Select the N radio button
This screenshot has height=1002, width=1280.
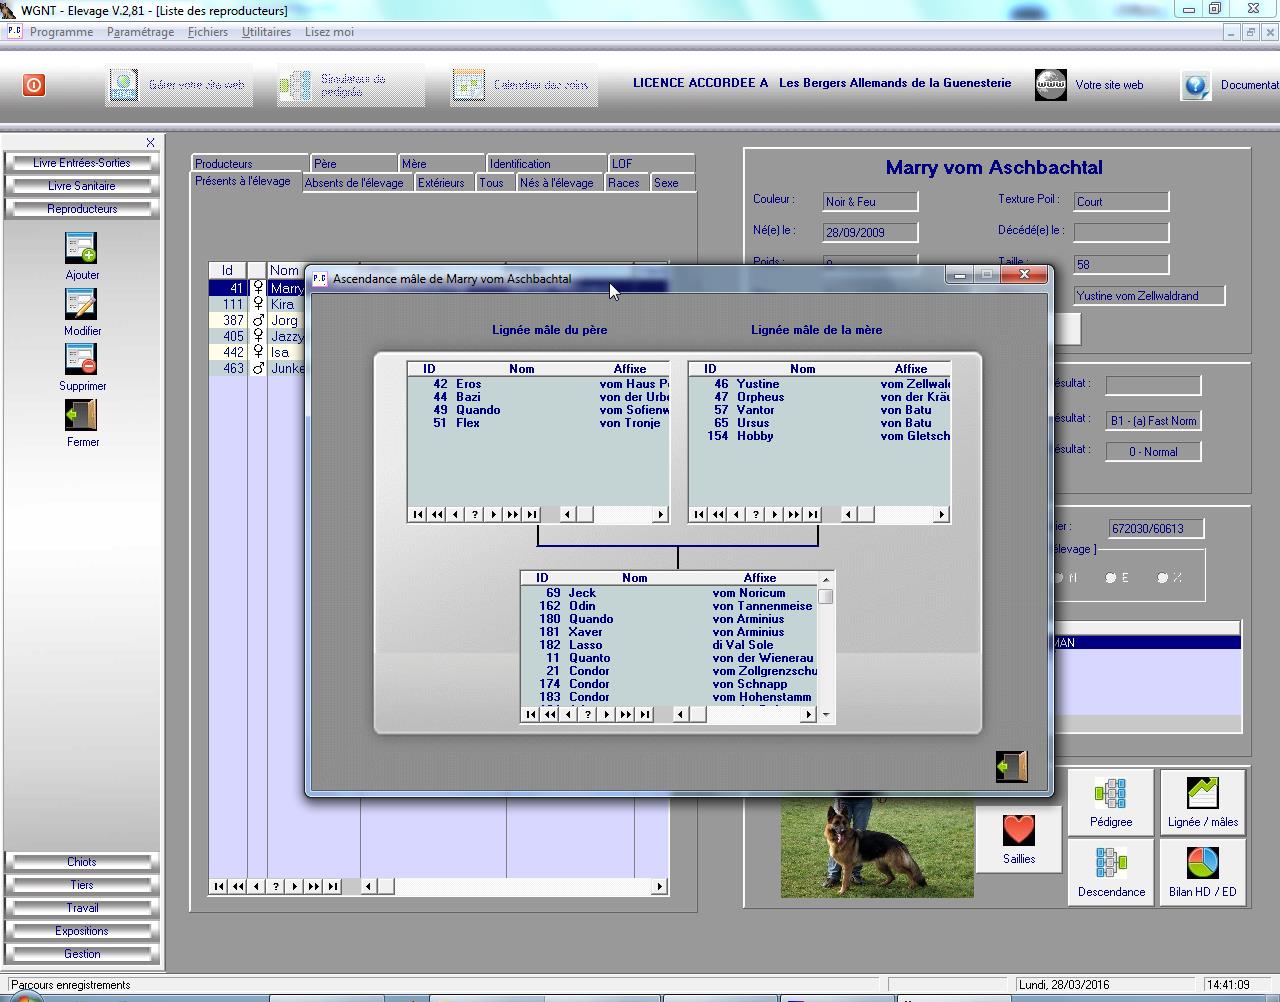click(x=1059, y=578)
